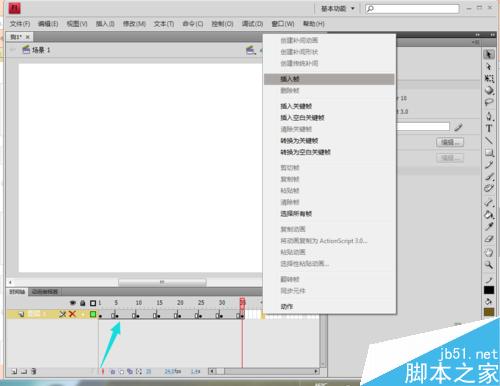Click the pencil icon beside class field
500x386 pixels.
(x=458, y=127)
